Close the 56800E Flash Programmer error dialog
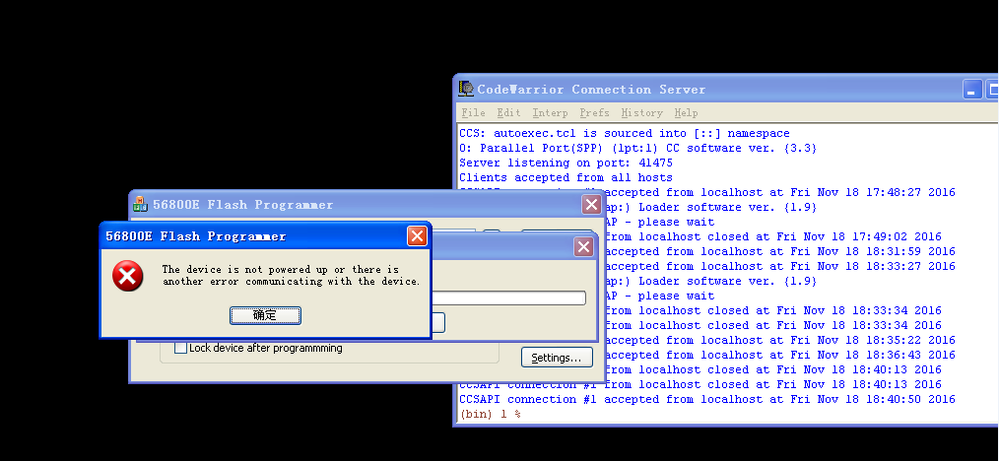 point(417,236)
